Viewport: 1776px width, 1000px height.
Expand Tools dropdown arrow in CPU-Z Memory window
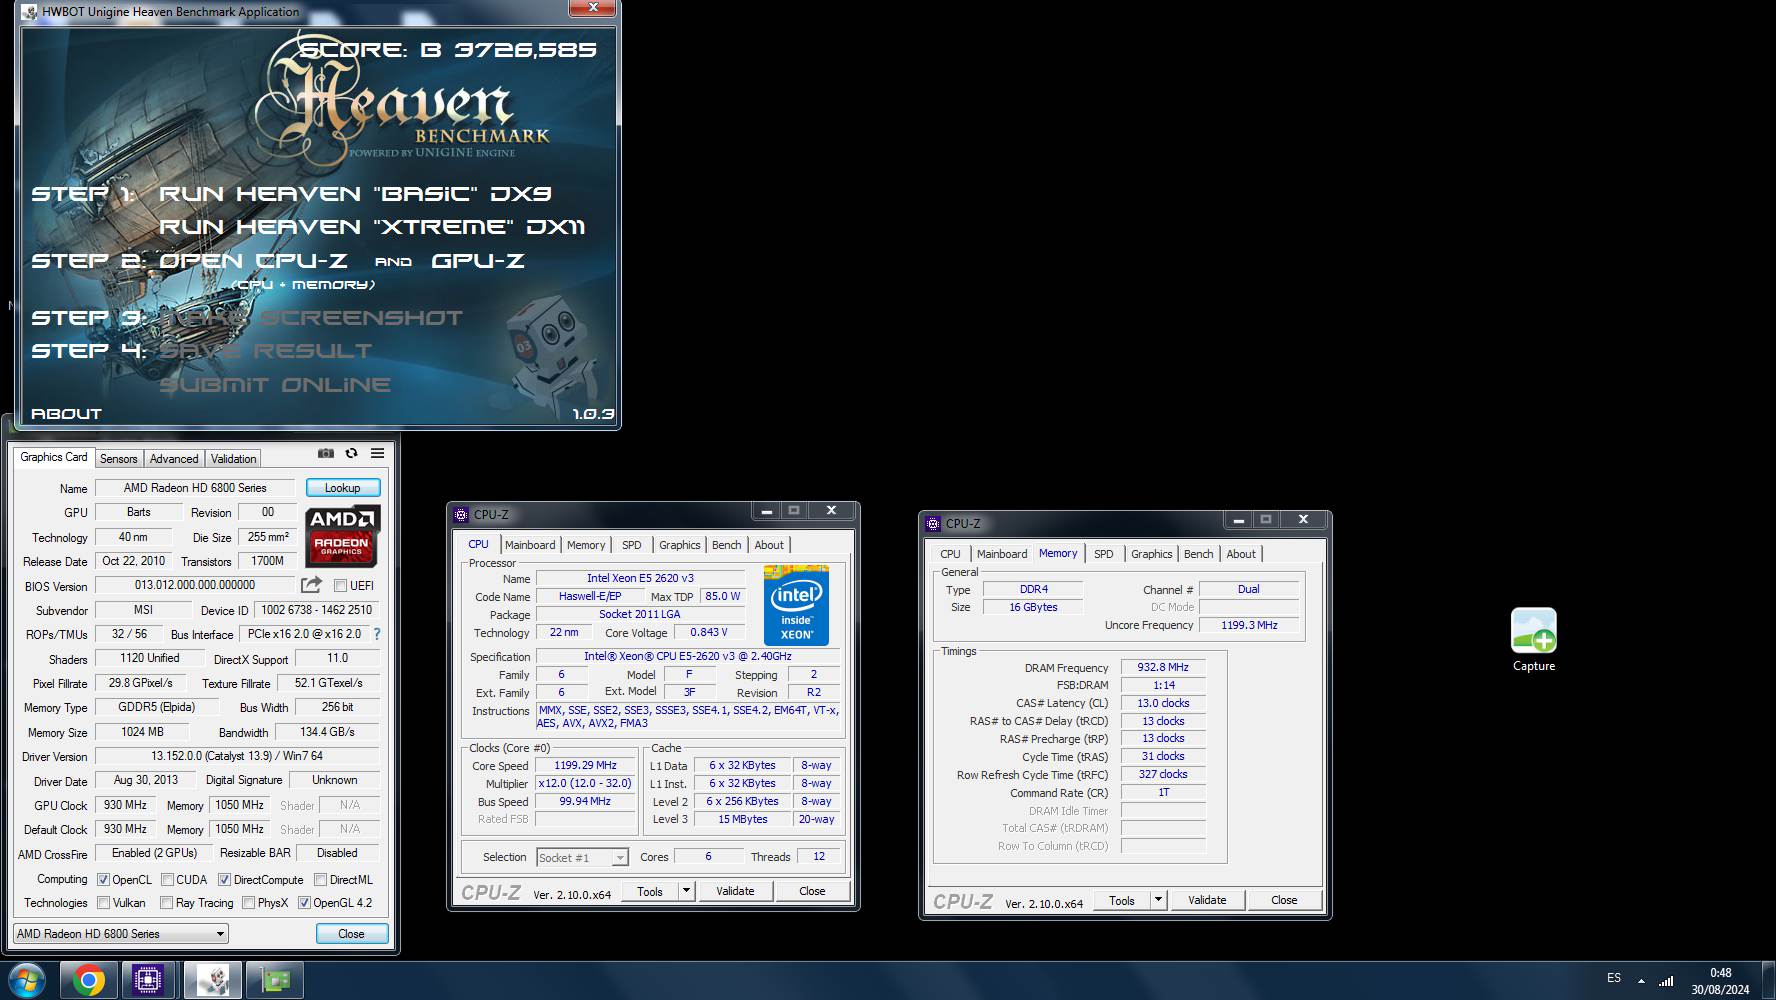click(x=1158, y=900)
